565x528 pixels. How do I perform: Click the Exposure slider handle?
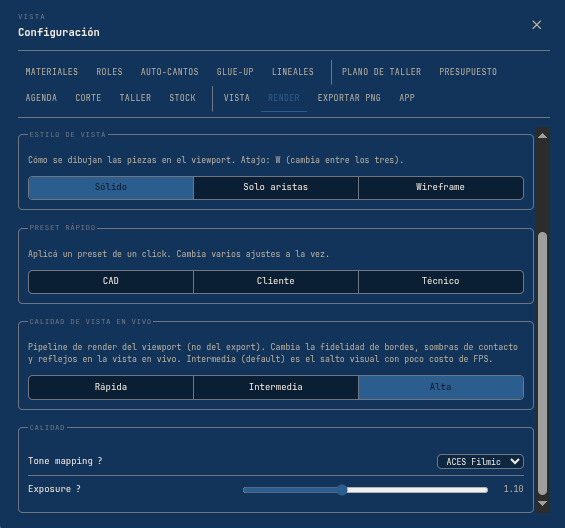pyautogui.click(x=342, y=490)
